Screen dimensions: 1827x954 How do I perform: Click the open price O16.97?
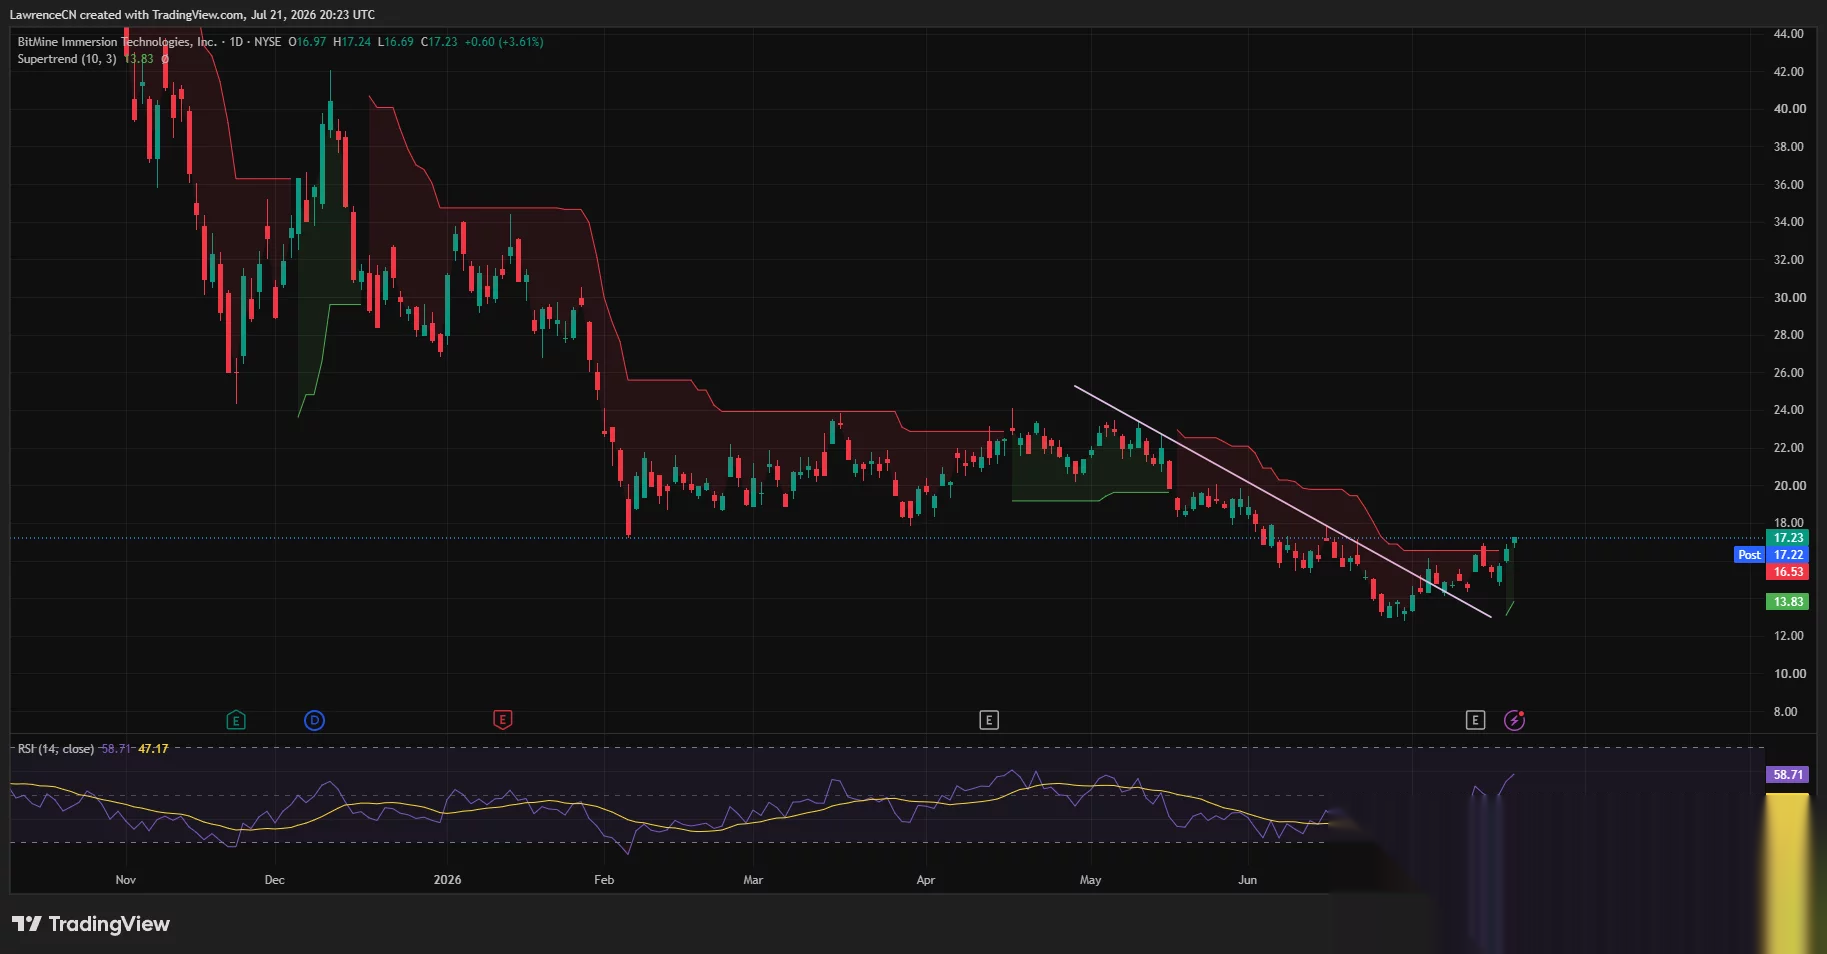(307, 42)
